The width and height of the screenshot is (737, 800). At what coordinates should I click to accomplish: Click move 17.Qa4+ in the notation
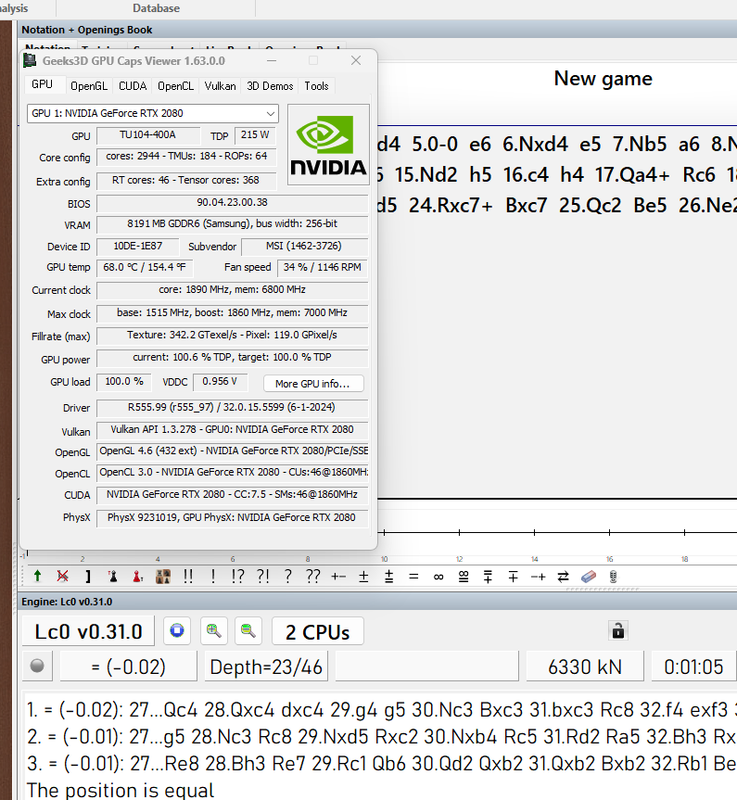point(632,174)
